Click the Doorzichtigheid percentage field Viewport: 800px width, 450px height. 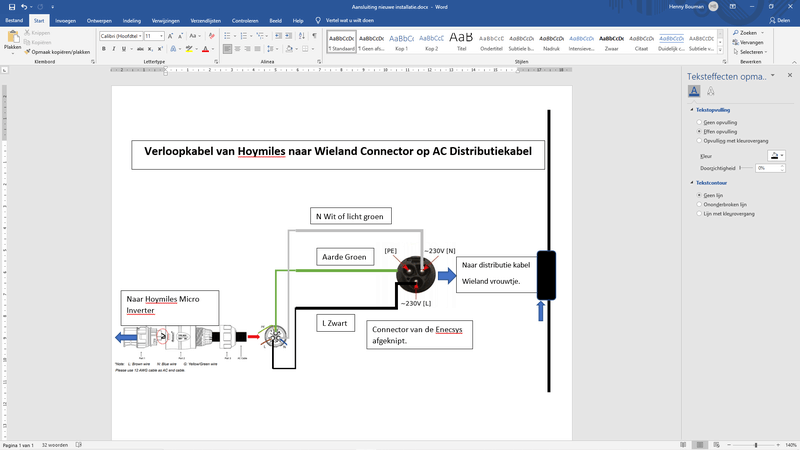(x=768, y=168)
